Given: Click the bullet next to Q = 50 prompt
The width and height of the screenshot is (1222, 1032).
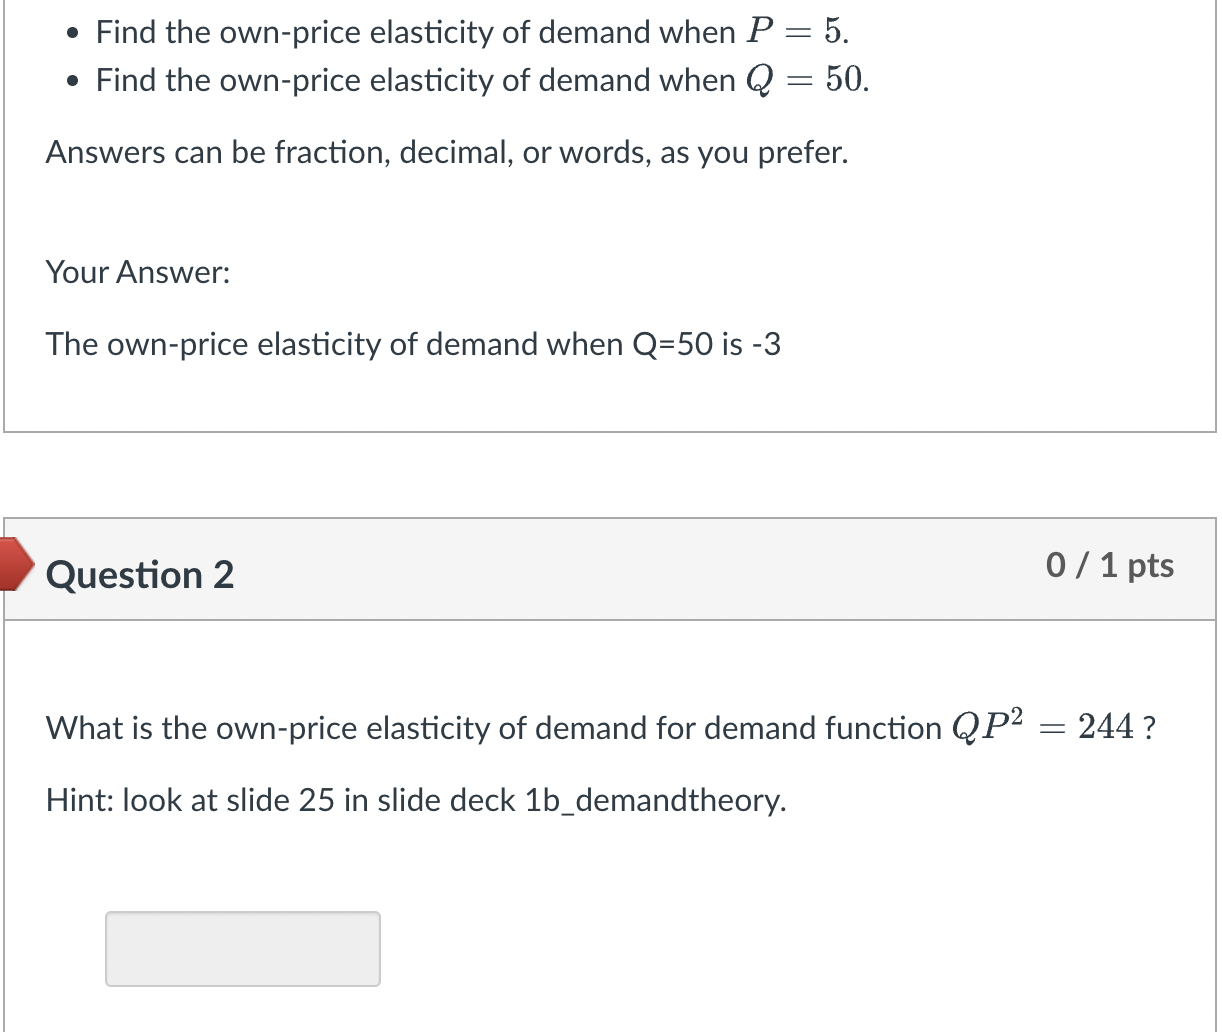Looking at the screenshot, I should (71, 81).
